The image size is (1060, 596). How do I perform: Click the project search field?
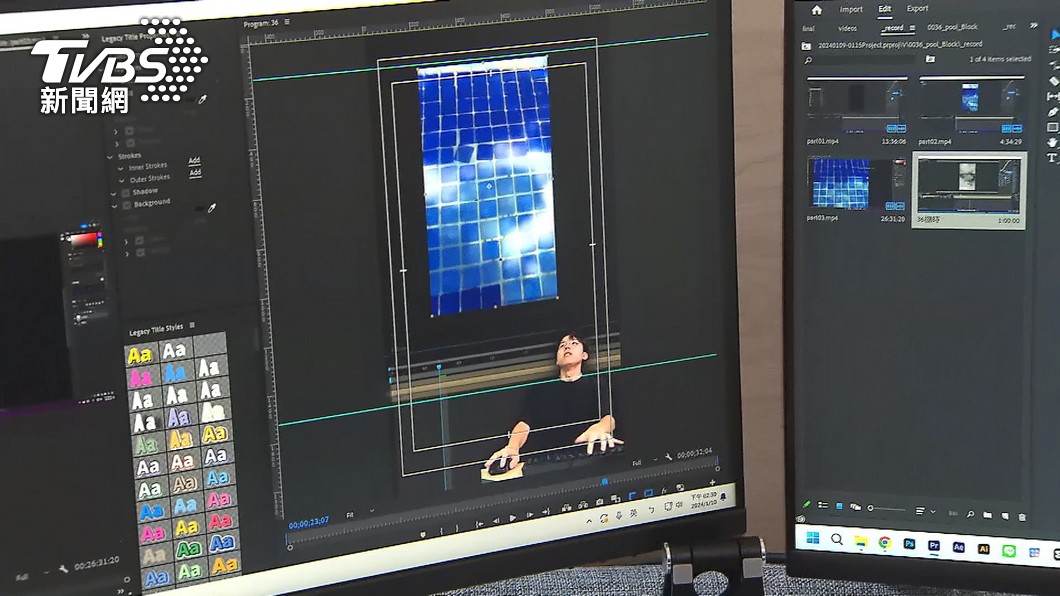(859, 60)
